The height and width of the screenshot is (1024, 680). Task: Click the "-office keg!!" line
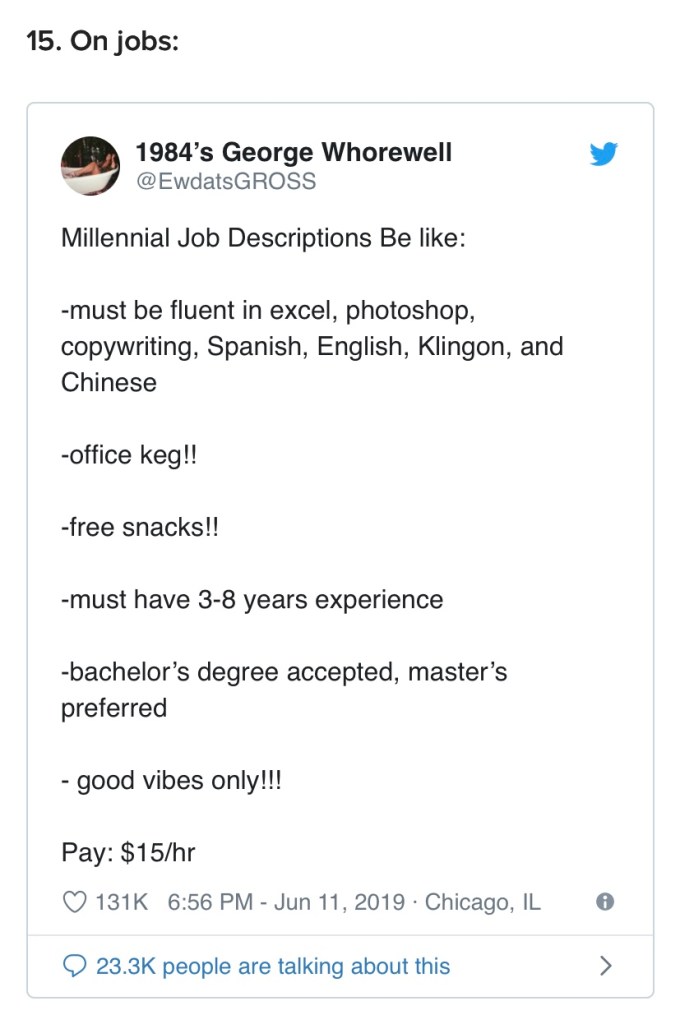[129, 454]
